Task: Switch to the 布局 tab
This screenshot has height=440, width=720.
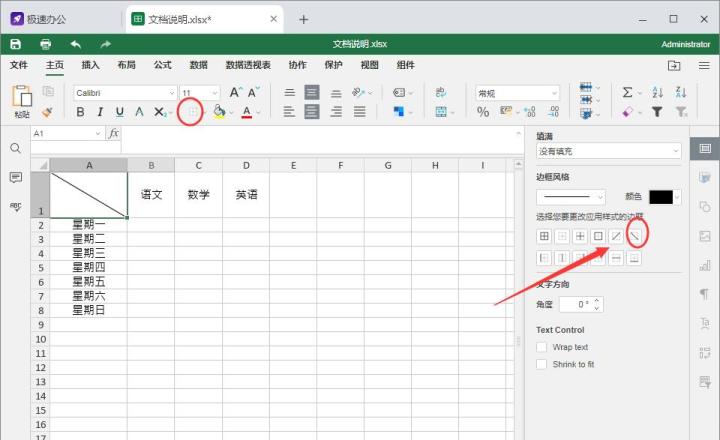Action: pos(126,65)
